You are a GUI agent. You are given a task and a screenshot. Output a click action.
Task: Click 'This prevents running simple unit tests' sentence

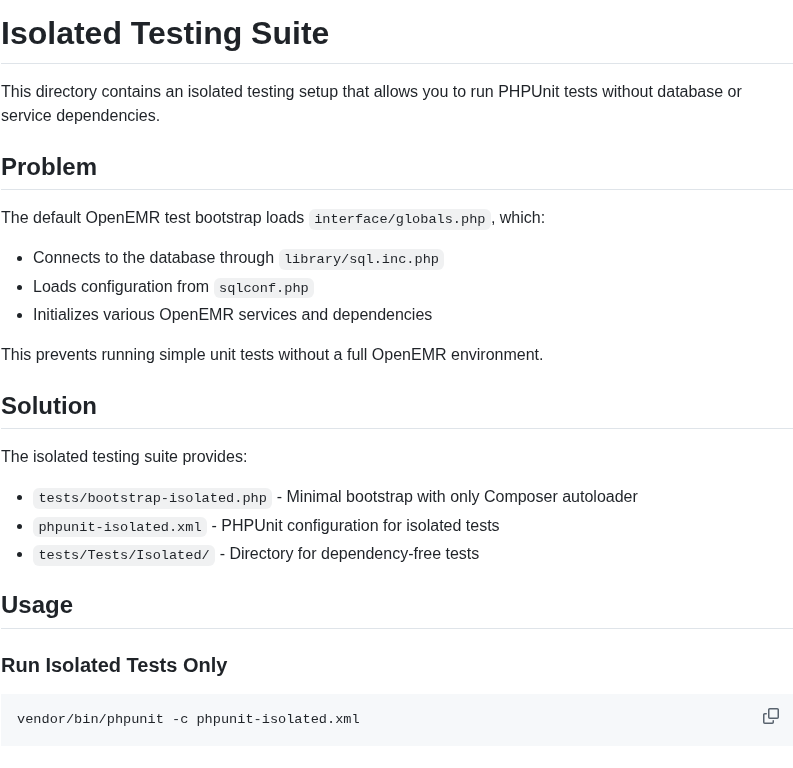click(x=272, y=354)
